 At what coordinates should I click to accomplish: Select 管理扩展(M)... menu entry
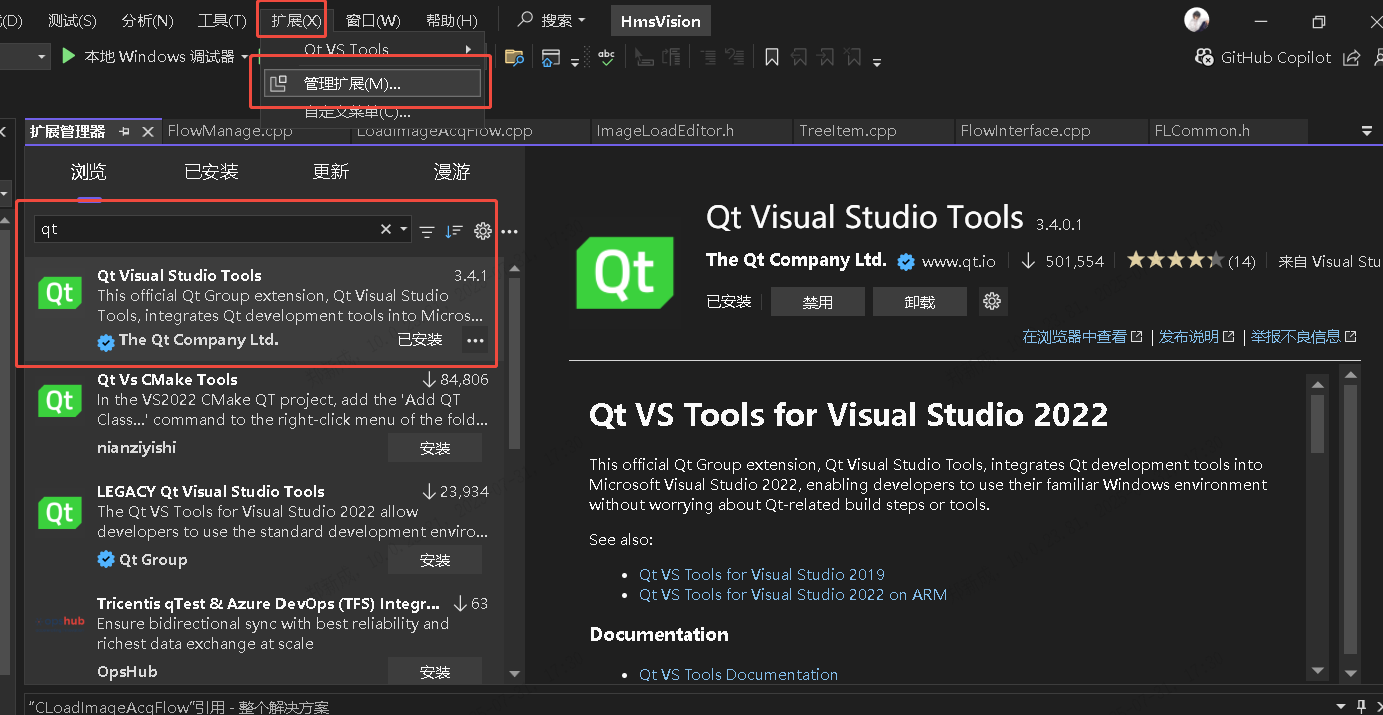pos(372,84)
